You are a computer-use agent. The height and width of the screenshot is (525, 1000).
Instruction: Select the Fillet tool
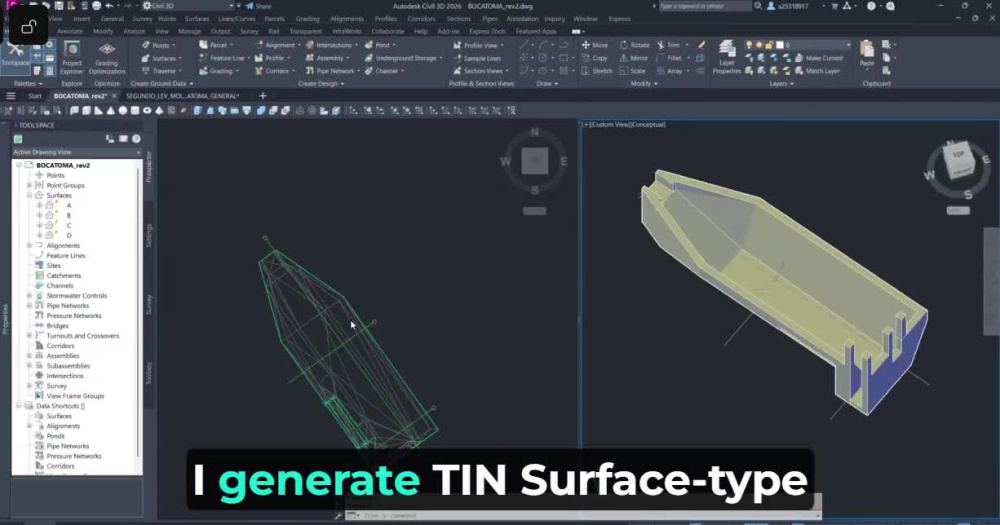coord(669,58)
